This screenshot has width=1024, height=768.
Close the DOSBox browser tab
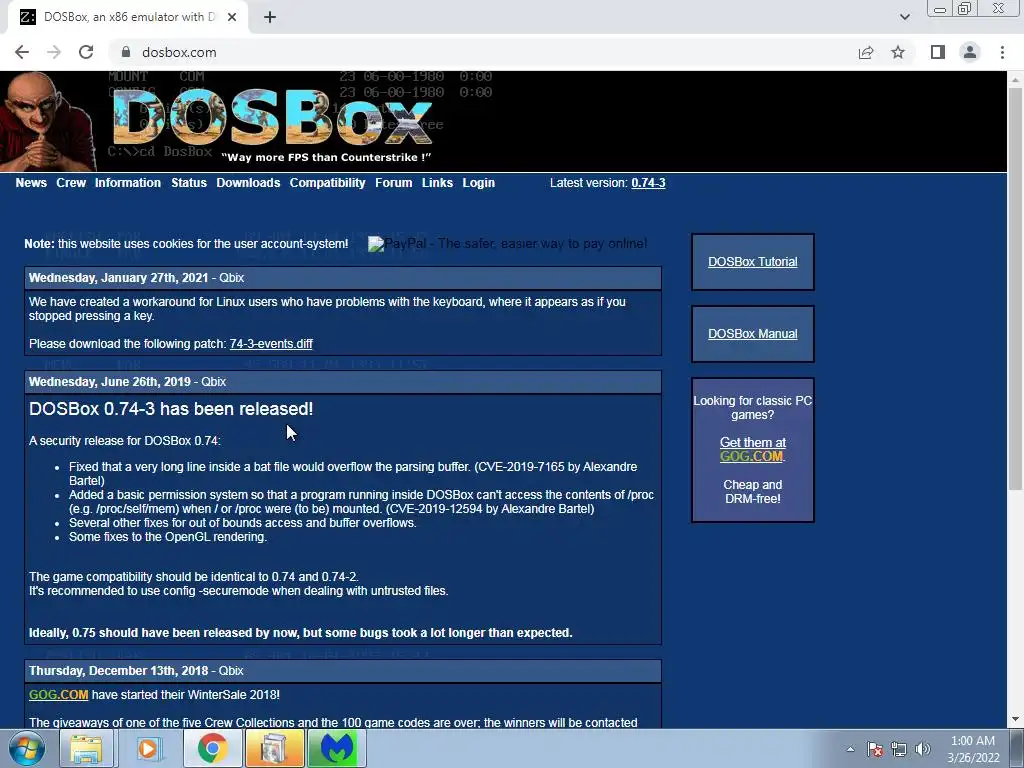(232, 17)
